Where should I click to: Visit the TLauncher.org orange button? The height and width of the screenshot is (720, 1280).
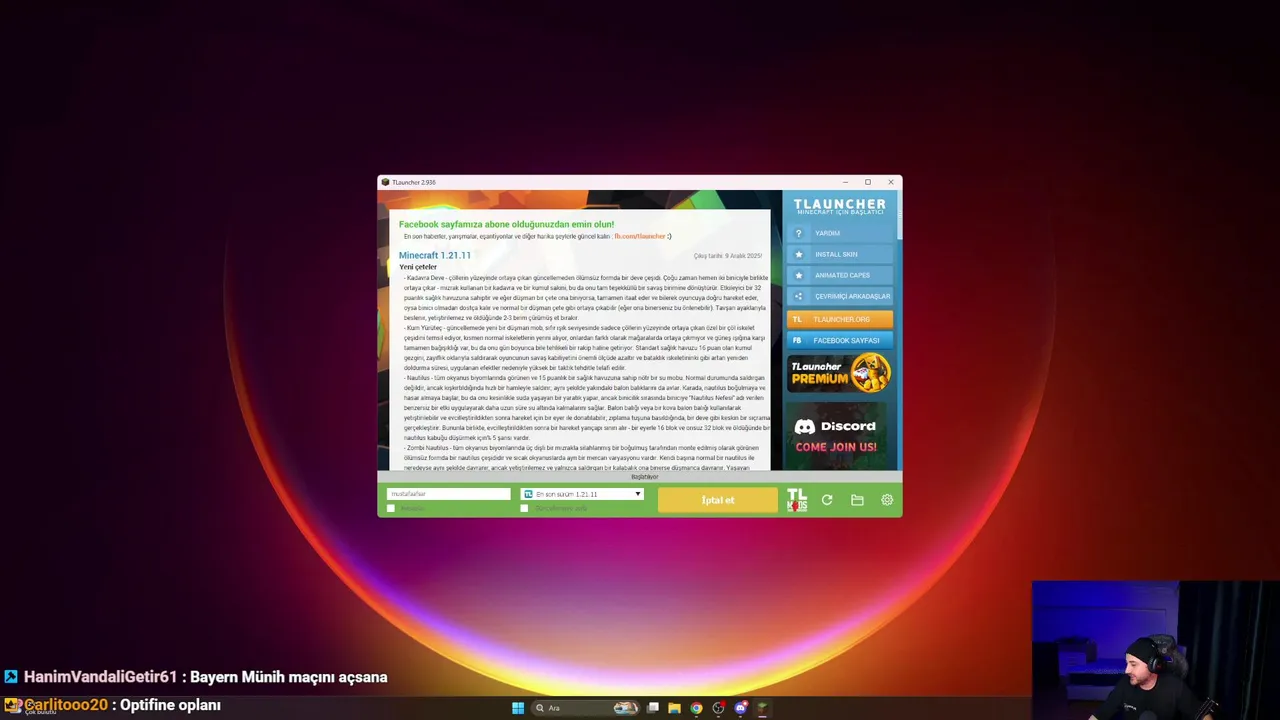click(x=840, y=319)
